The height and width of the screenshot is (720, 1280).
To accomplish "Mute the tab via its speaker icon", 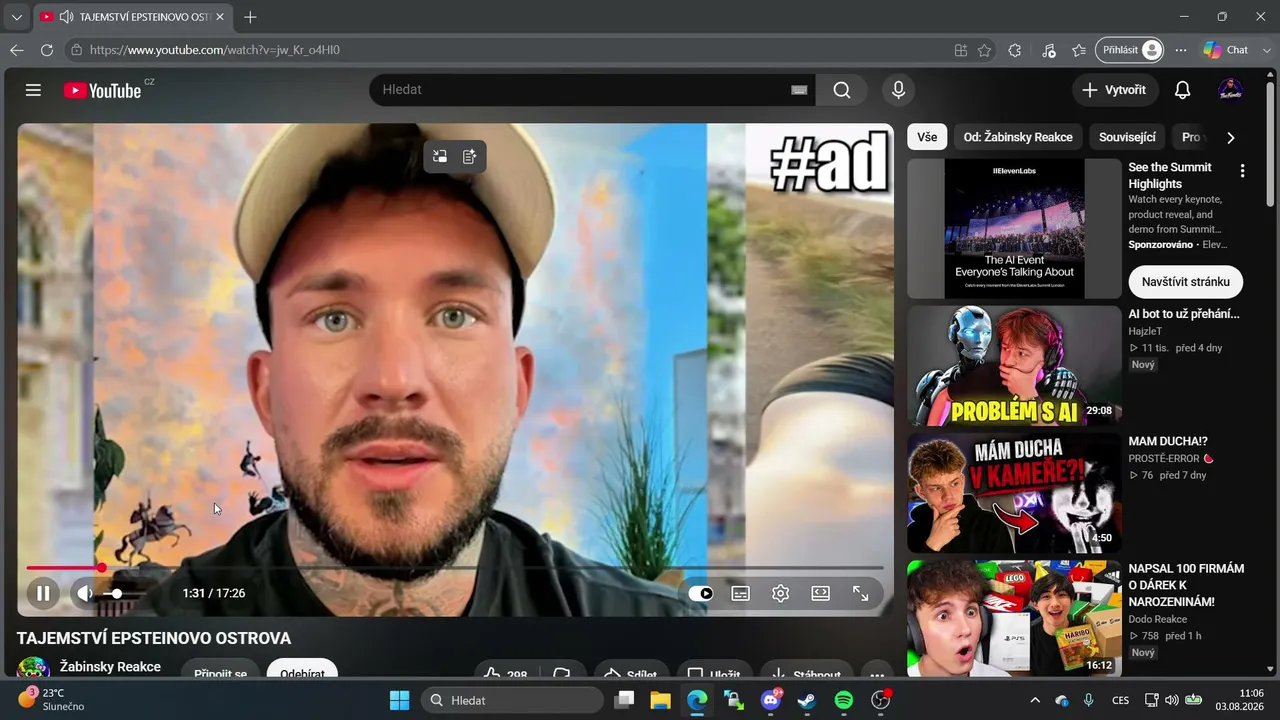I will 66,17.
